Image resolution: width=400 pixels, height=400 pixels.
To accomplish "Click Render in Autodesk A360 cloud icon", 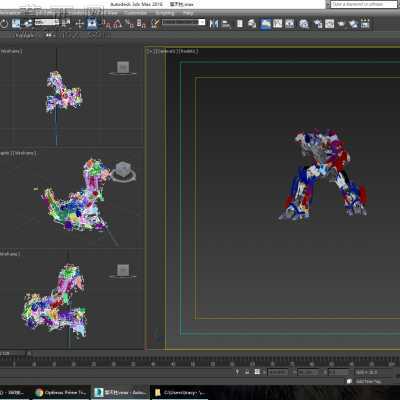I will pyautogui.click(x=353, y=24).
